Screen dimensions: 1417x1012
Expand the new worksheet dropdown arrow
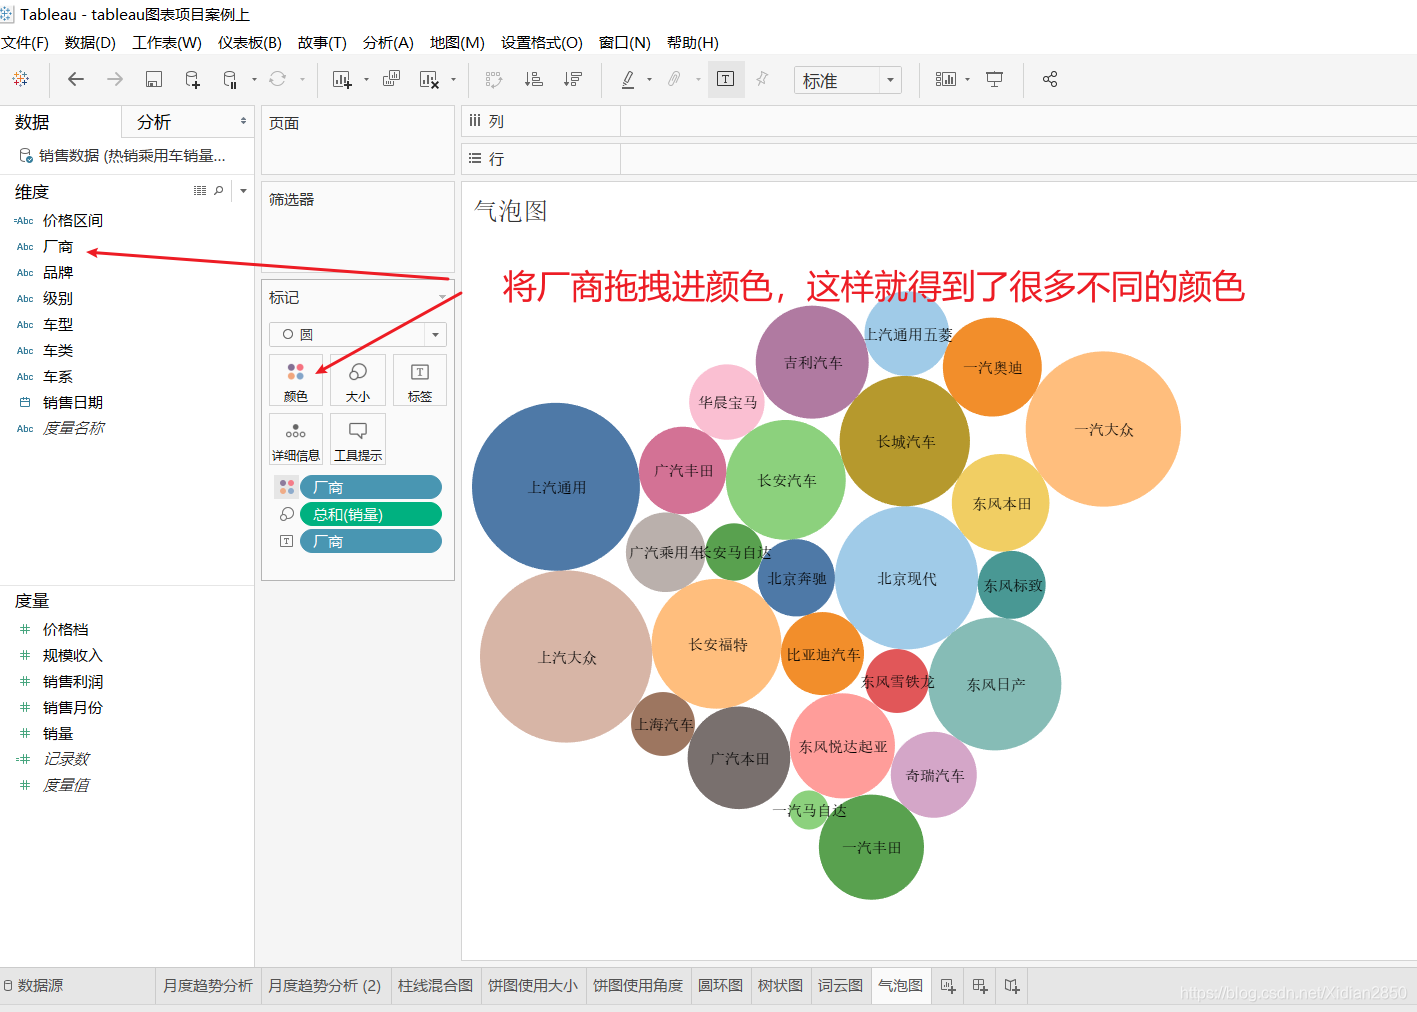pos(366,79)
